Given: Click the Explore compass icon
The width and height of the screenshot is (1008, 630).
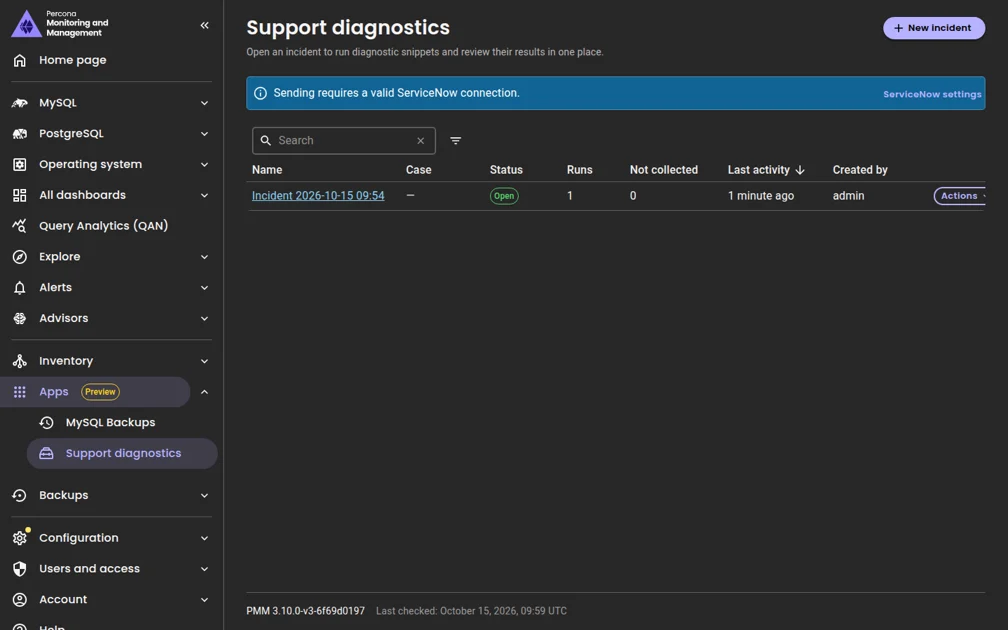Looking at the screenshot, I should (x=20, y=257).
